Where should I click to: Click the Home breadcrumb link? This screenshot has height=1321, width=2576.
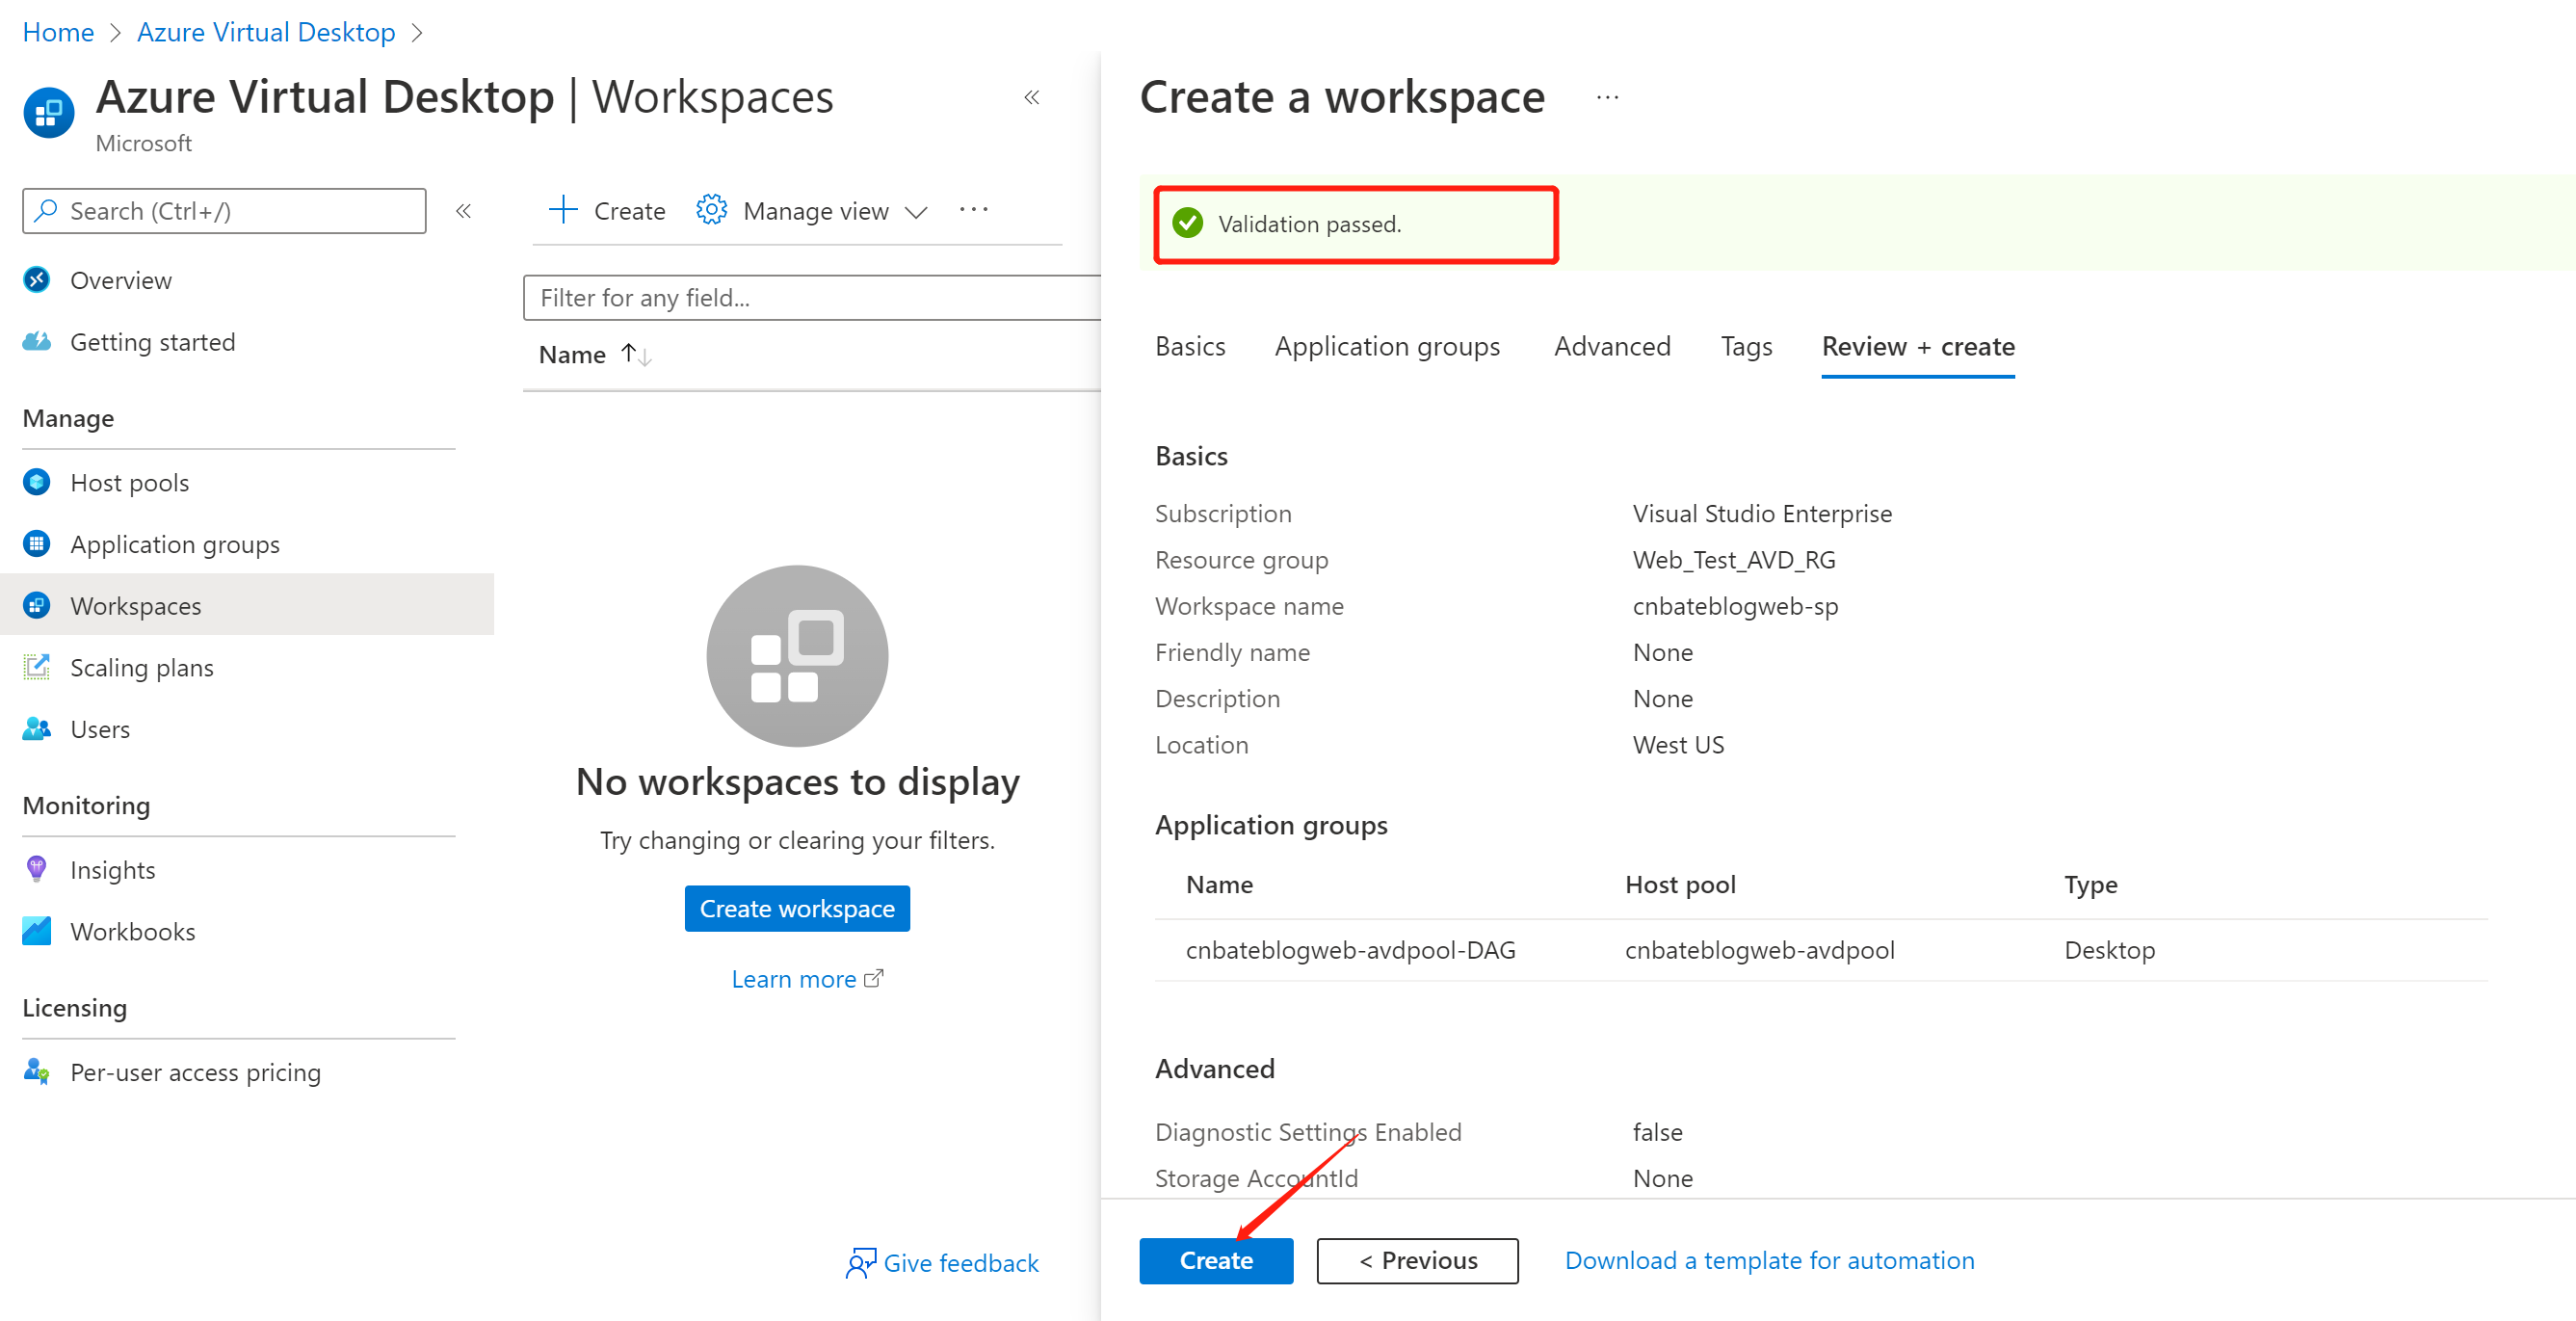tap(58, 32)
